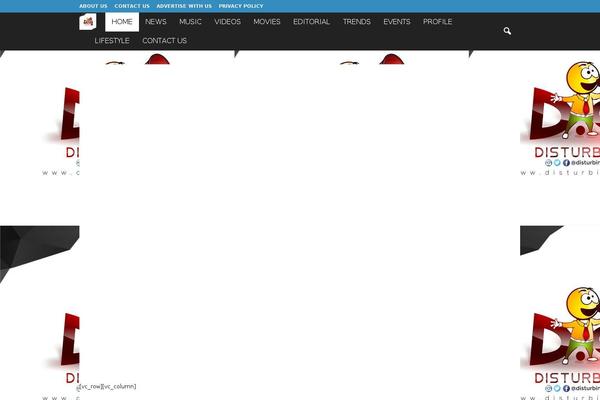Open the Music menu item
This screenshot has width=600, height=400.
[190, 22]
